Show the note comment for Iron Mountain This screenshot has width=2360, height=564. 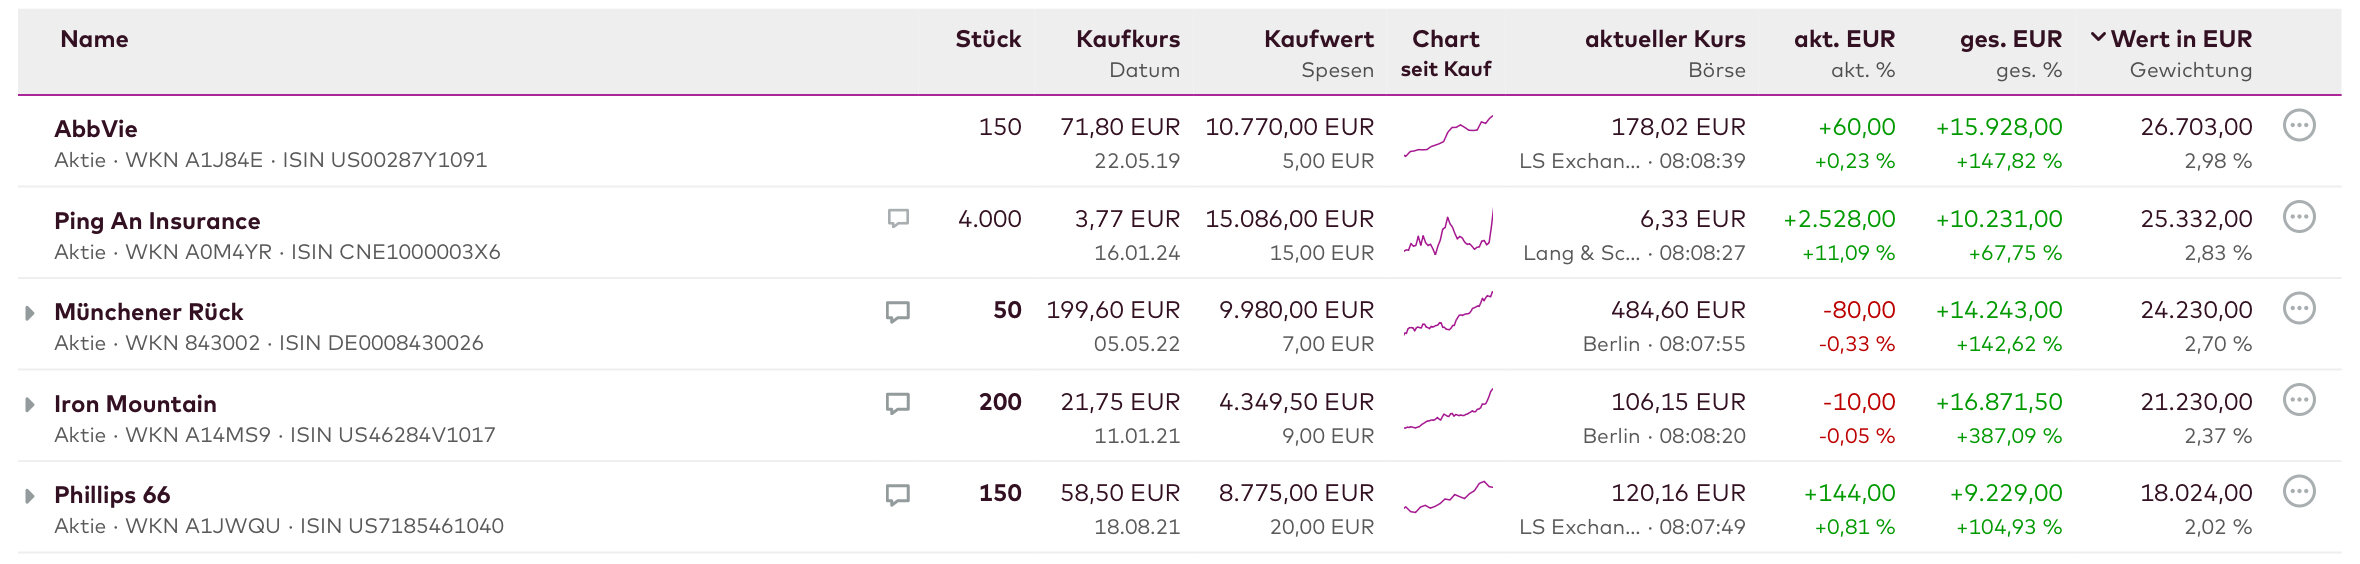(898, 403)
